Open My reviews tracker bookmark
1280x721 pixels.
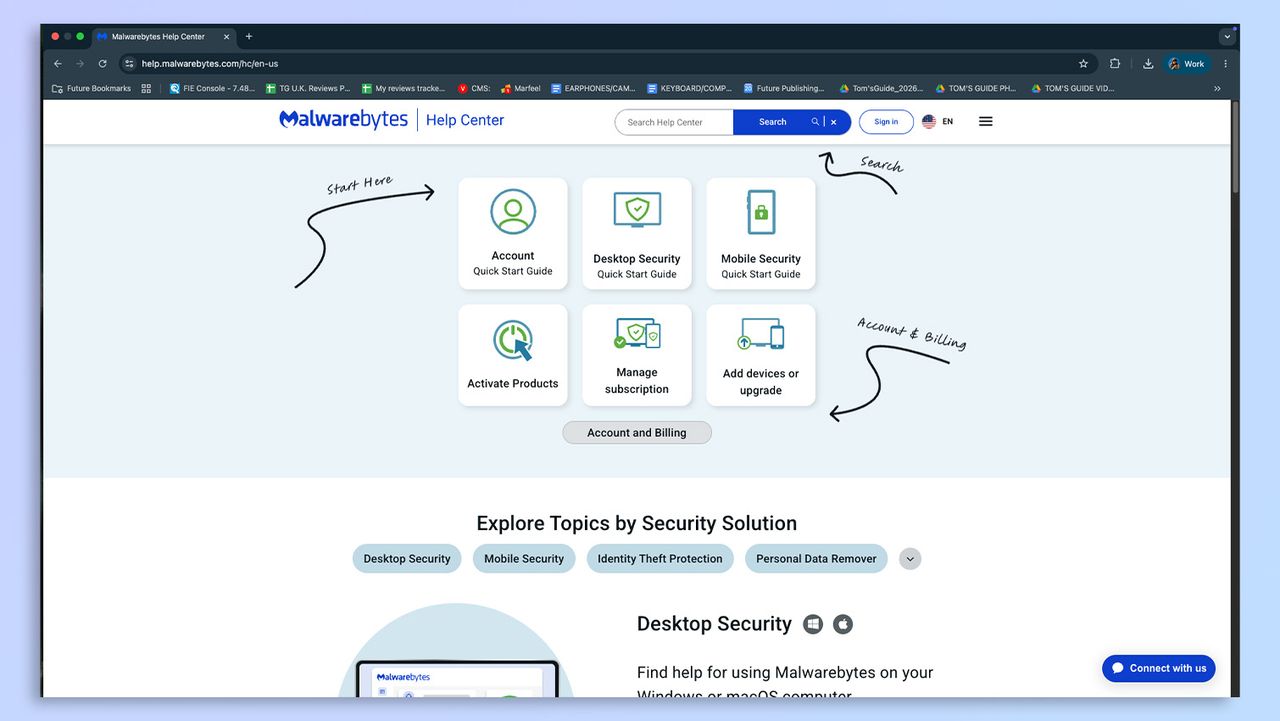pos(403,88)
